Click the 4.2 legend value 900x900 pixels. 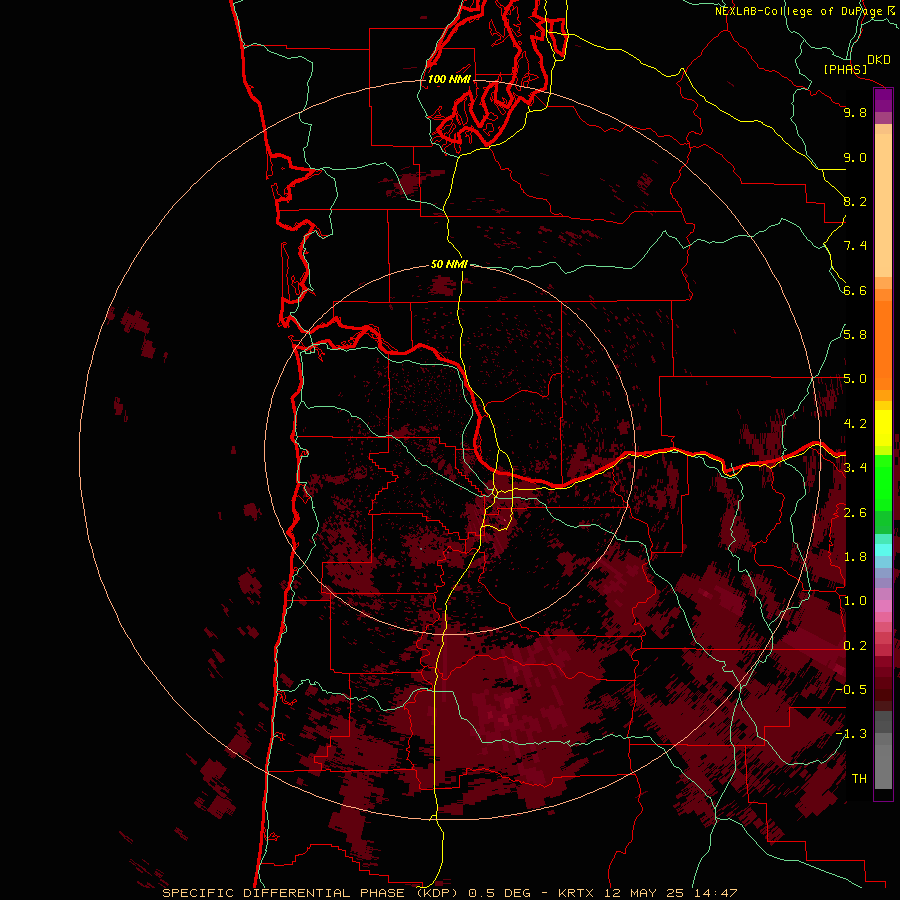pos(855,424)
